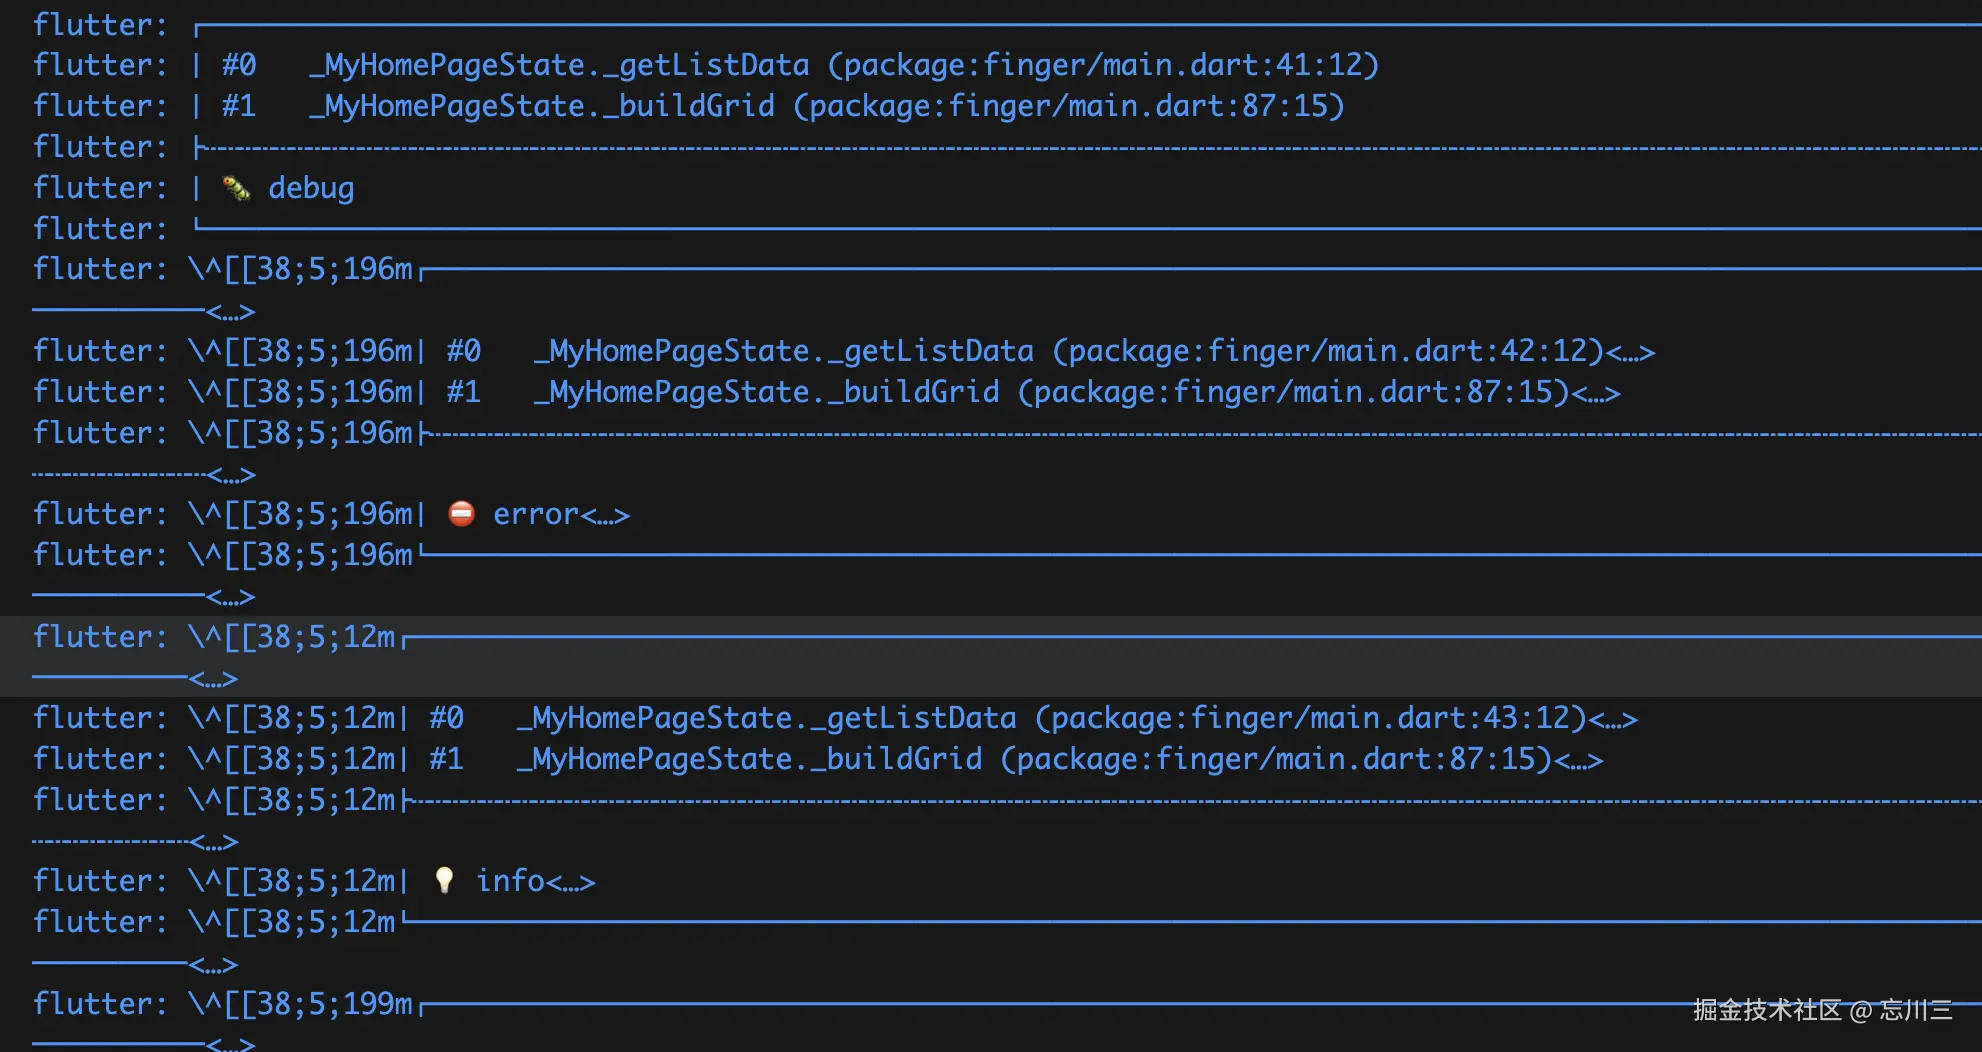
Task: Expand the ellipsis right after "error"
Action: [606, 516]
